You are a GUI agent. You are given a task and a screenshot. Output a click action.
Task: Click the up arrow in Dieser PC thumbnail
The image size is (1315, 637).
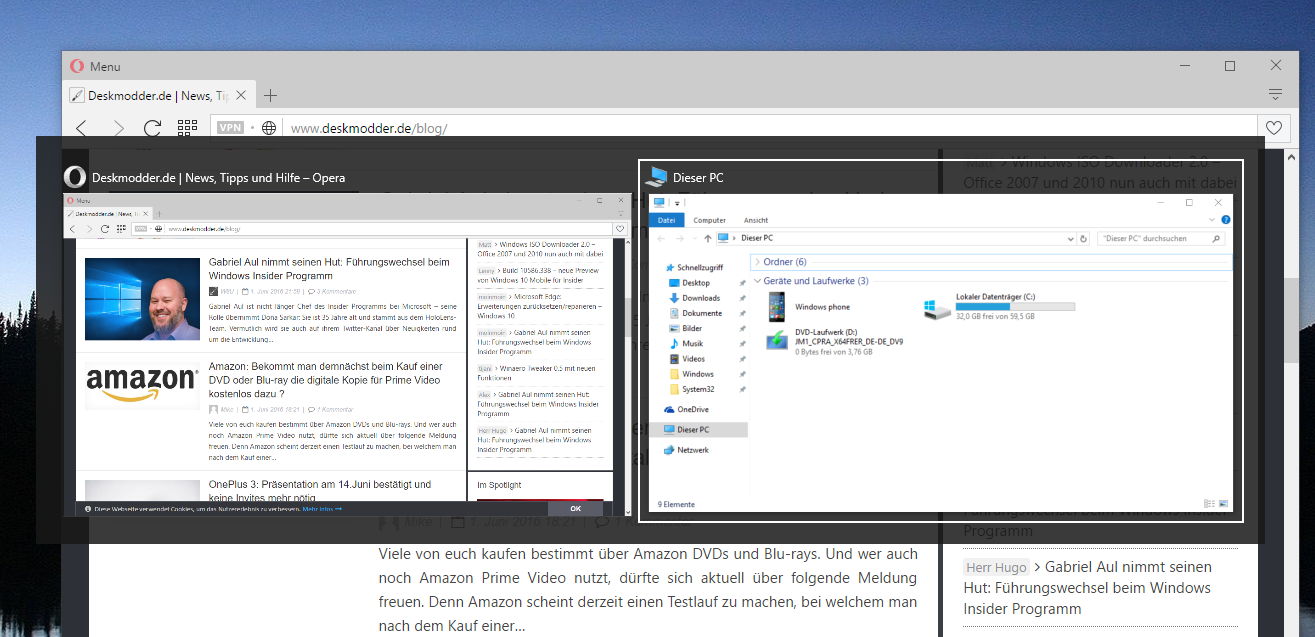708,238
